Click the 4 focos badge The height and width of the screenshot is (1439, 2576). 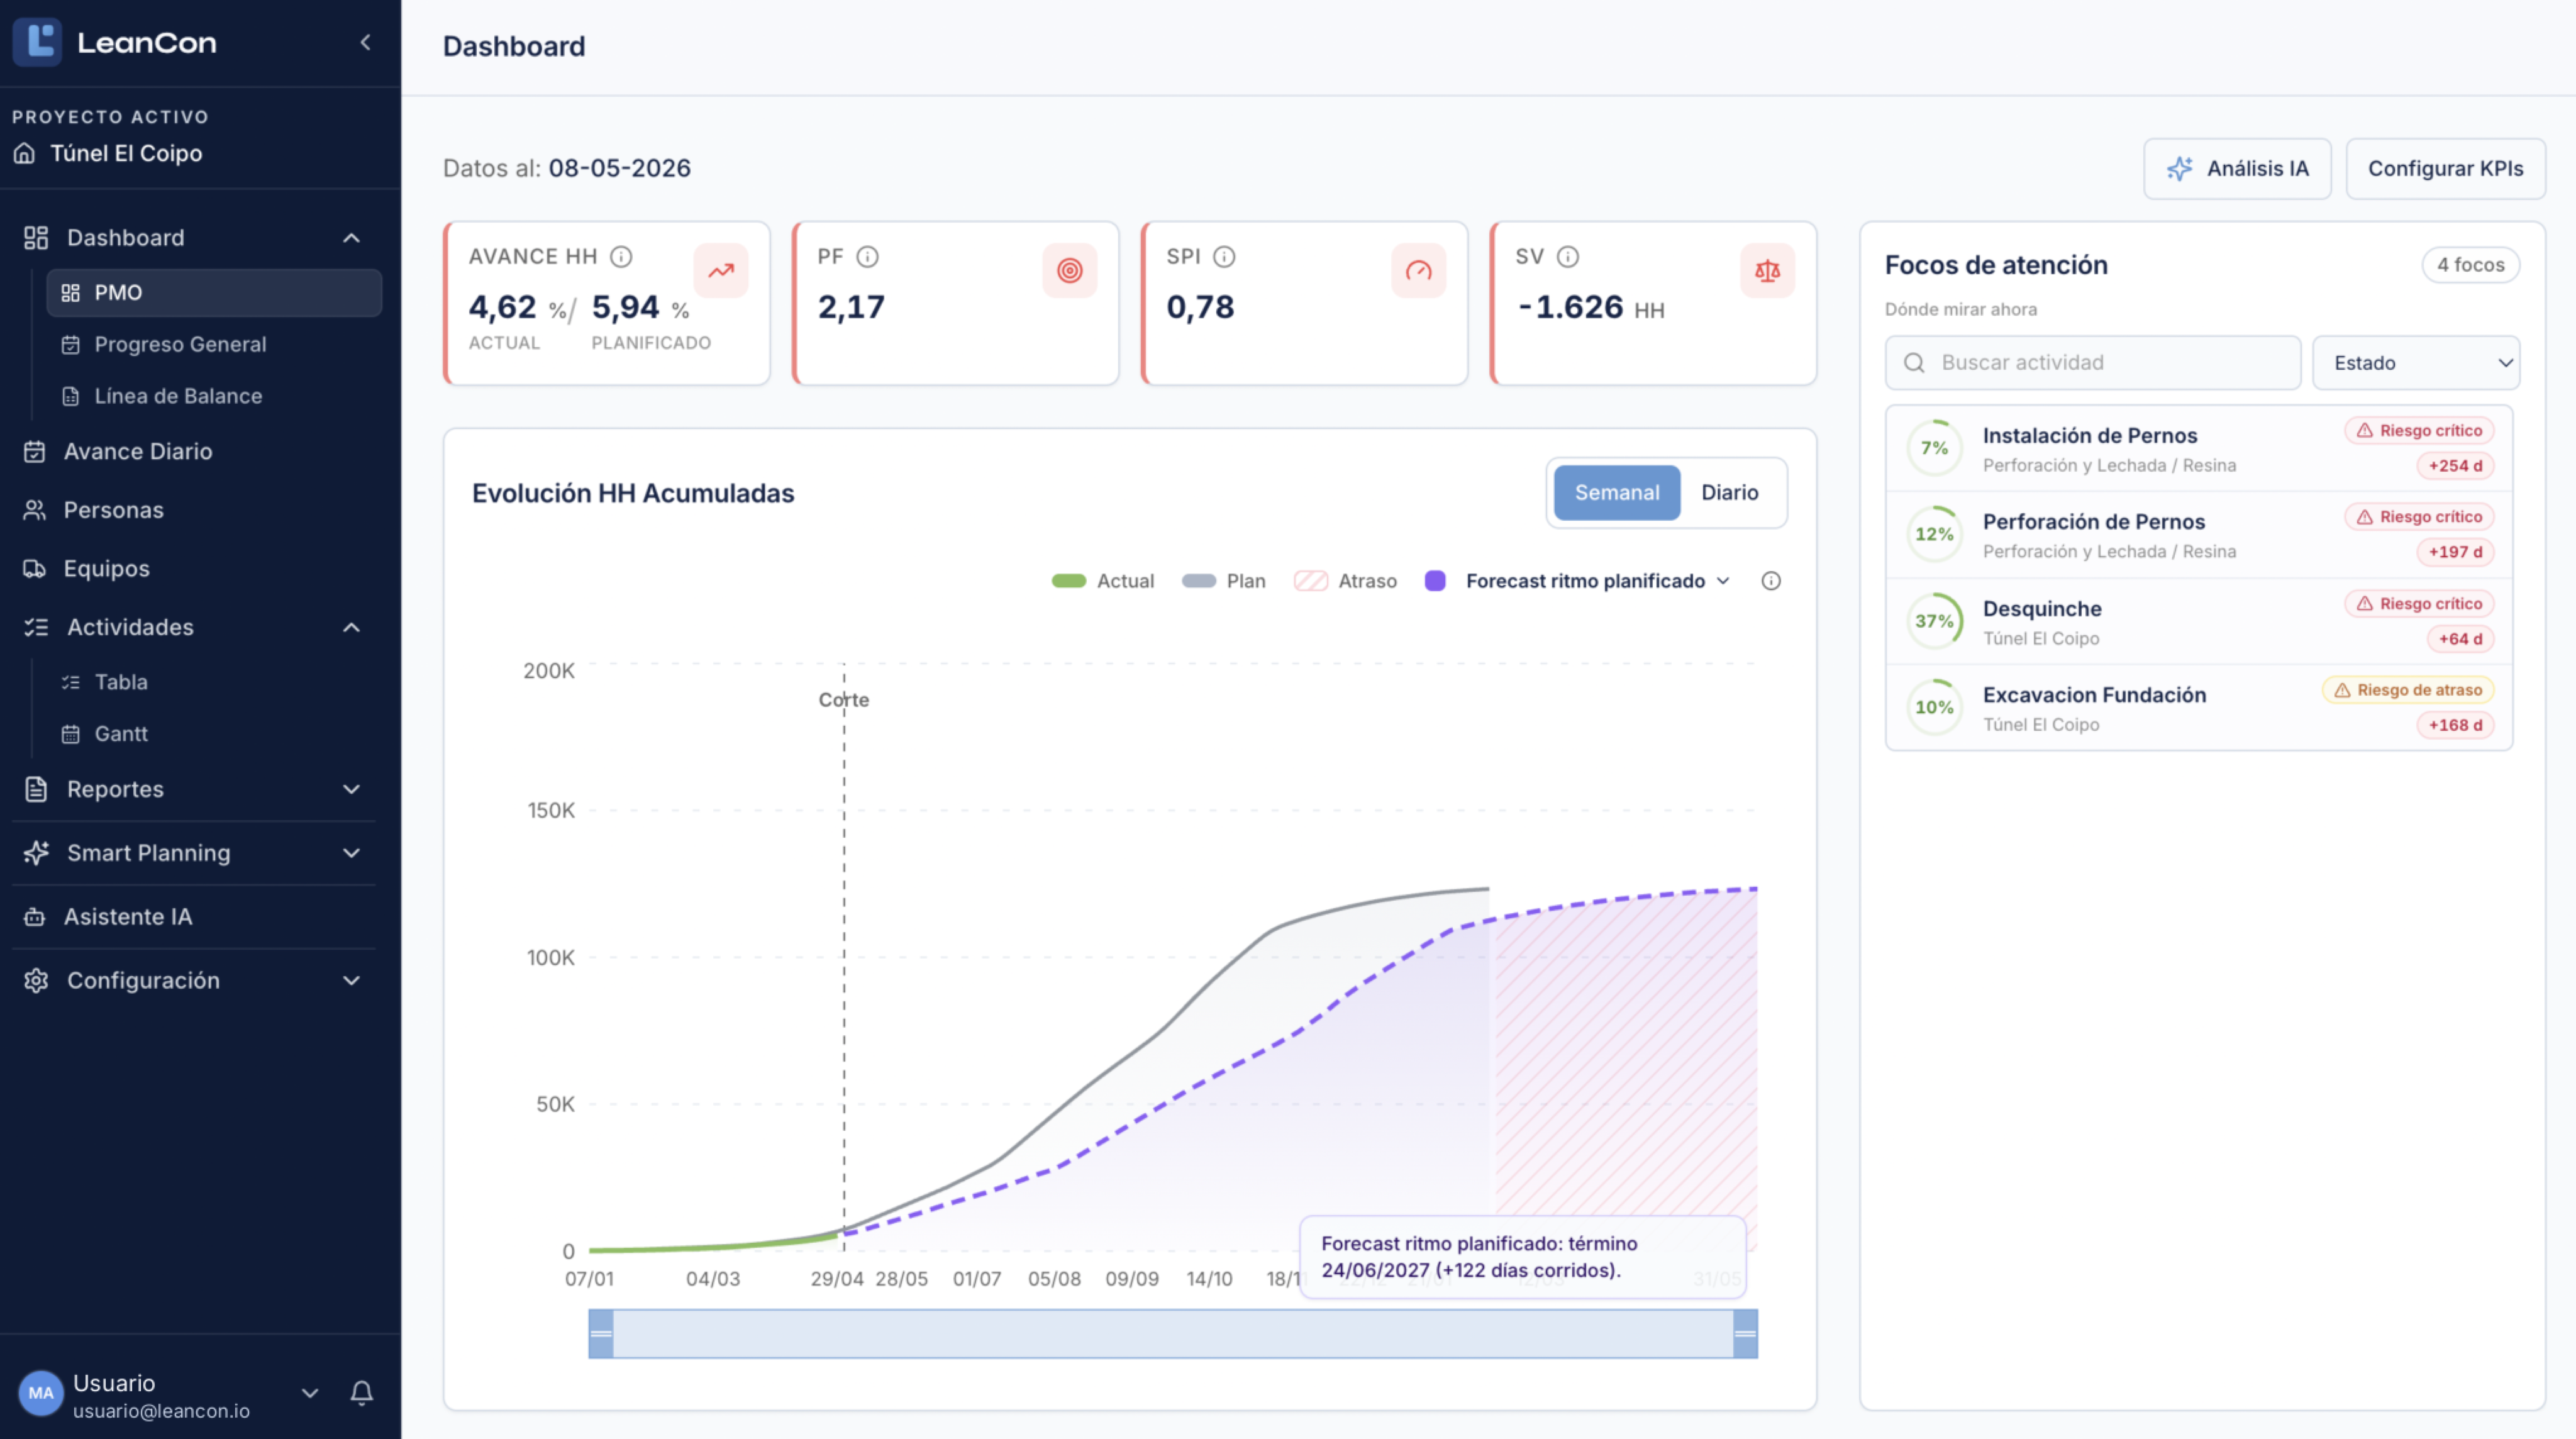coord(2470,265)
